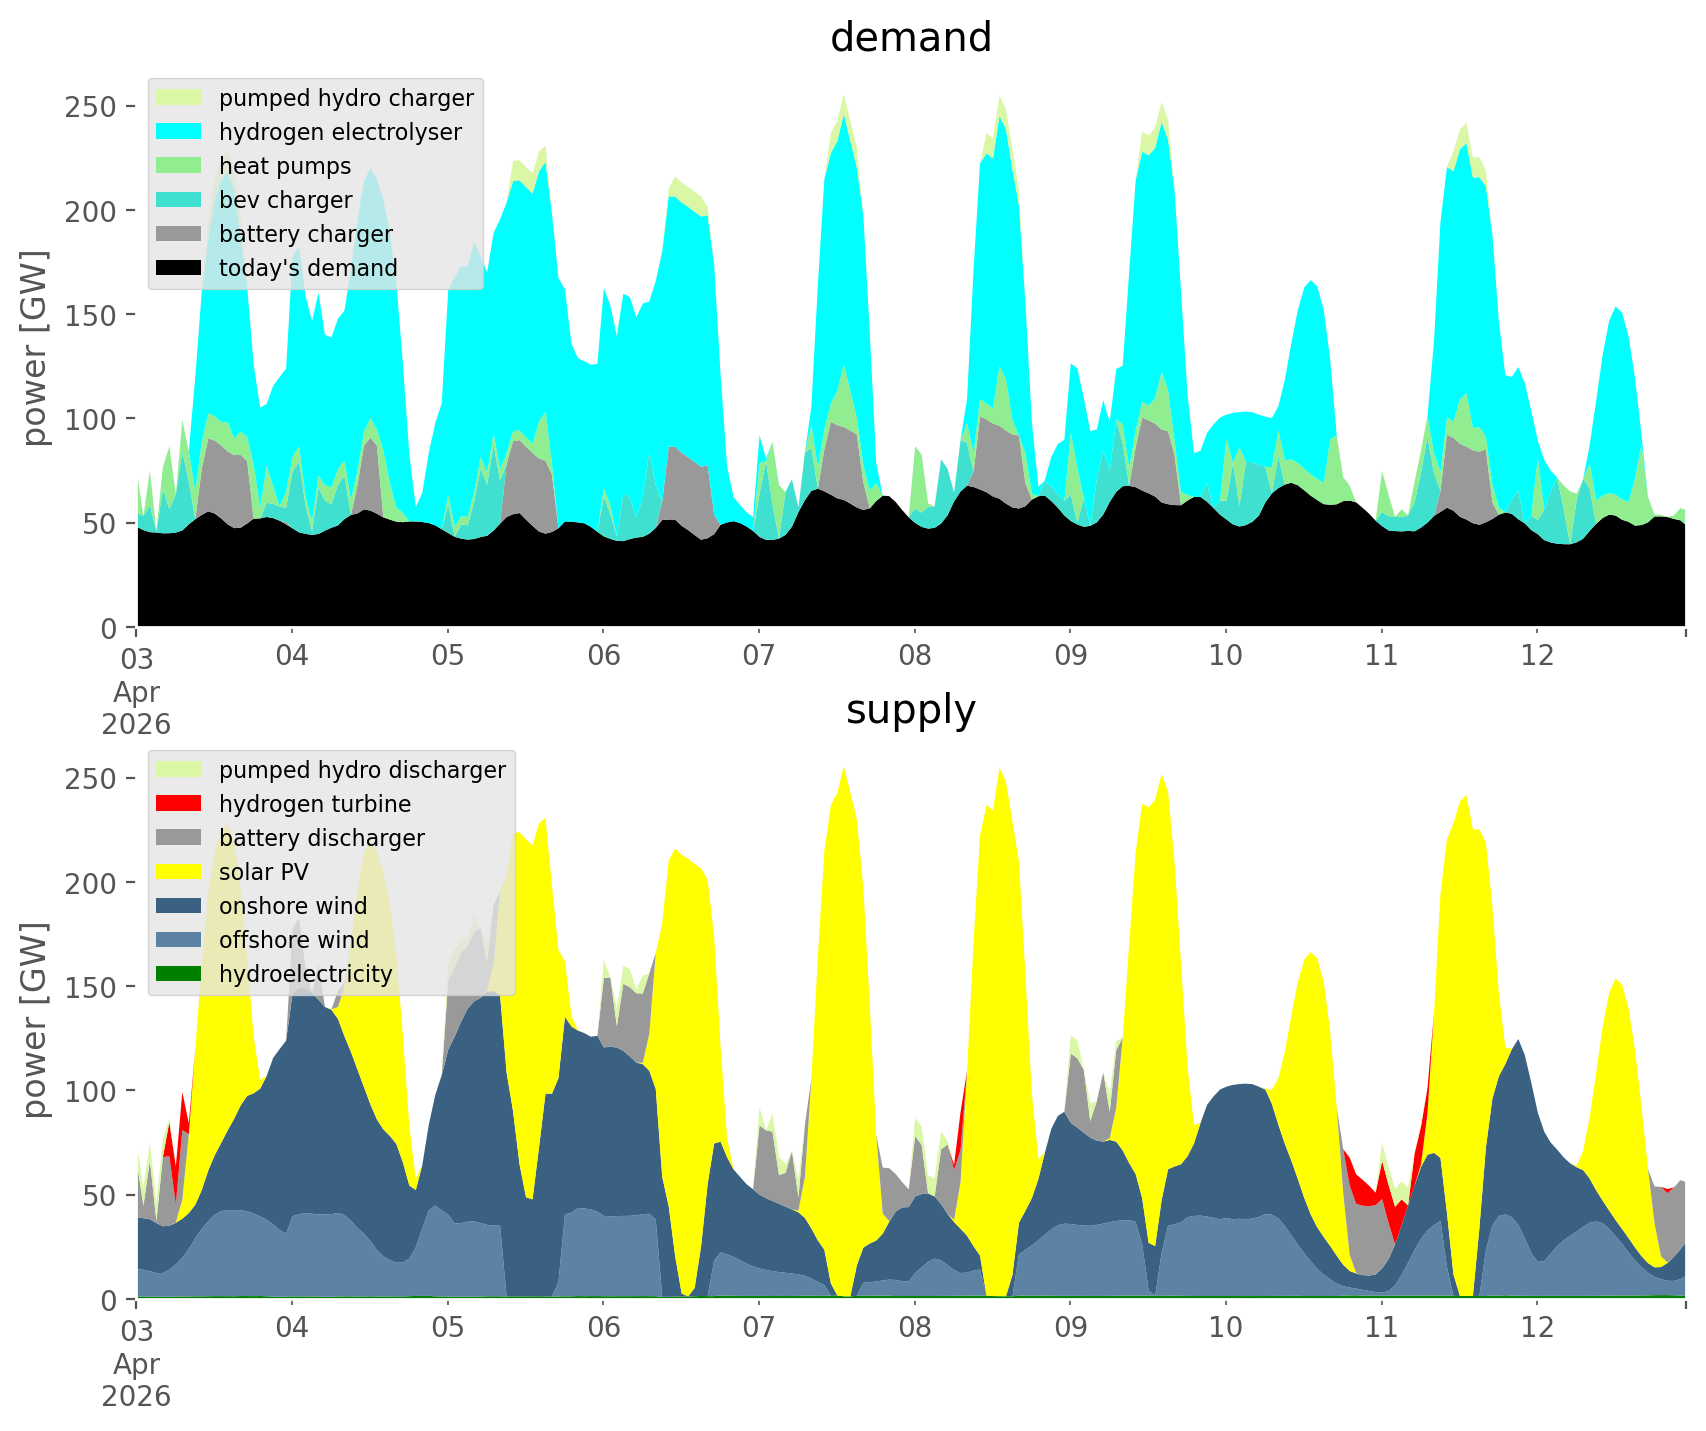
Task: Select the 'battery discharger' legend label
Action: coord(321,838)
